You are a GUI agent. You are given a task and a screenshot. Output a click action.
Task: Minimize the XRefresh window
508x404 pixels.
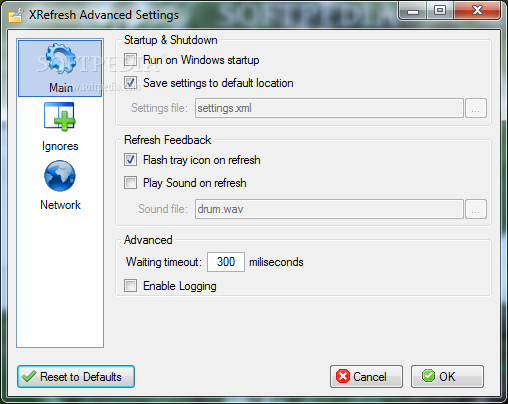click(x=413, y=11)
